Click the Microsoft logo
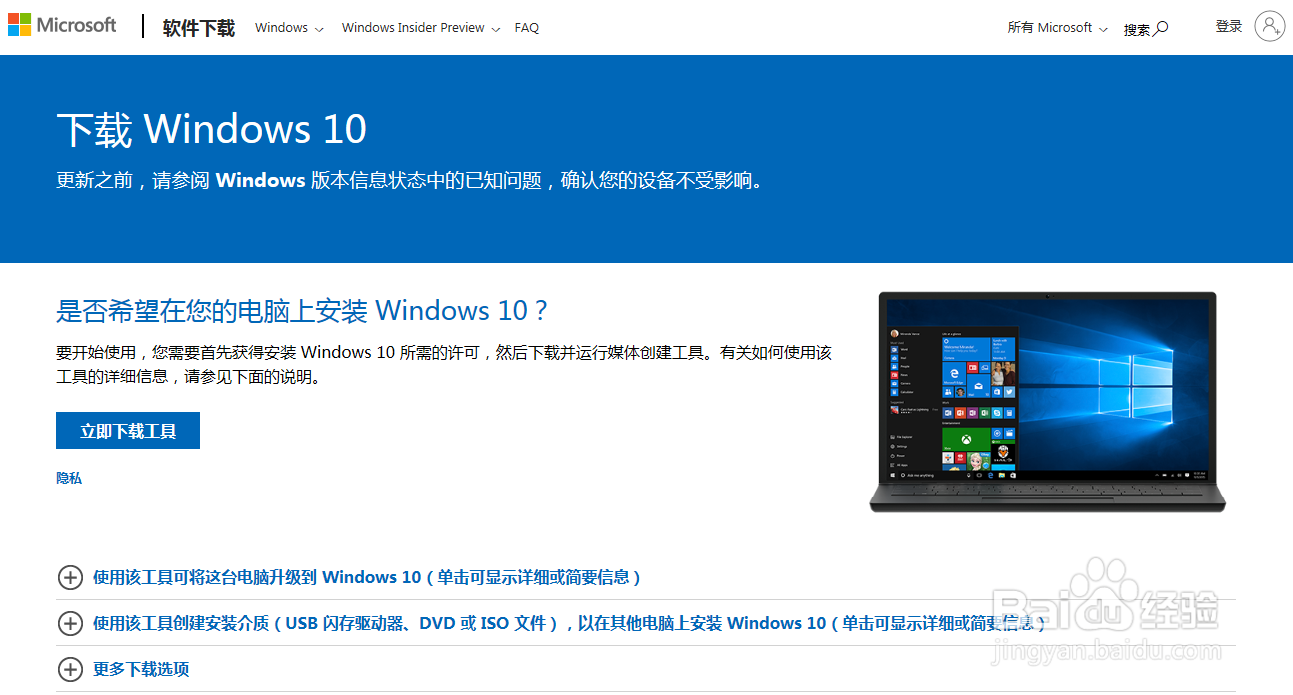Viewport: 1293px width, 695px height. 62,25
